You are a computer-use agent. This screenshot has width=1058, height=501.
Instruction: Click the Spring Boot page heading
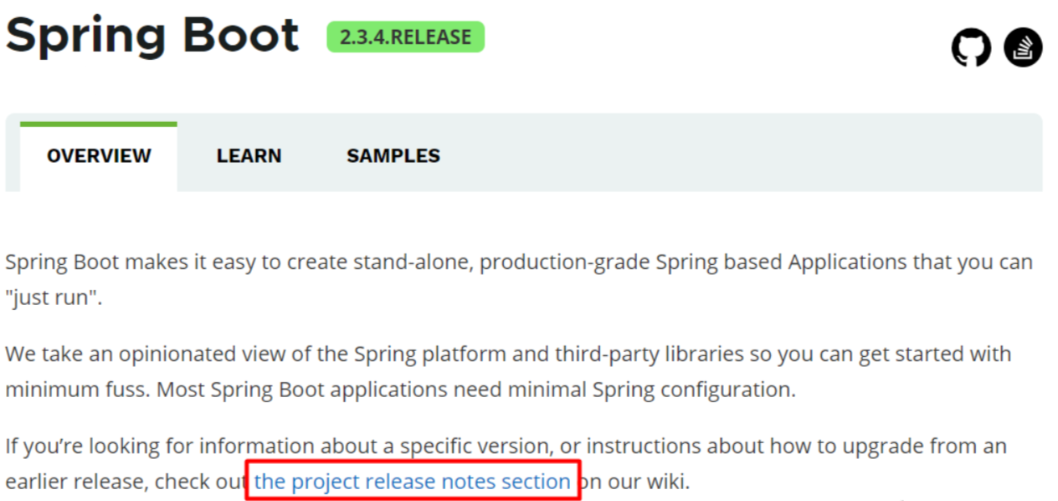pos(152,34)
